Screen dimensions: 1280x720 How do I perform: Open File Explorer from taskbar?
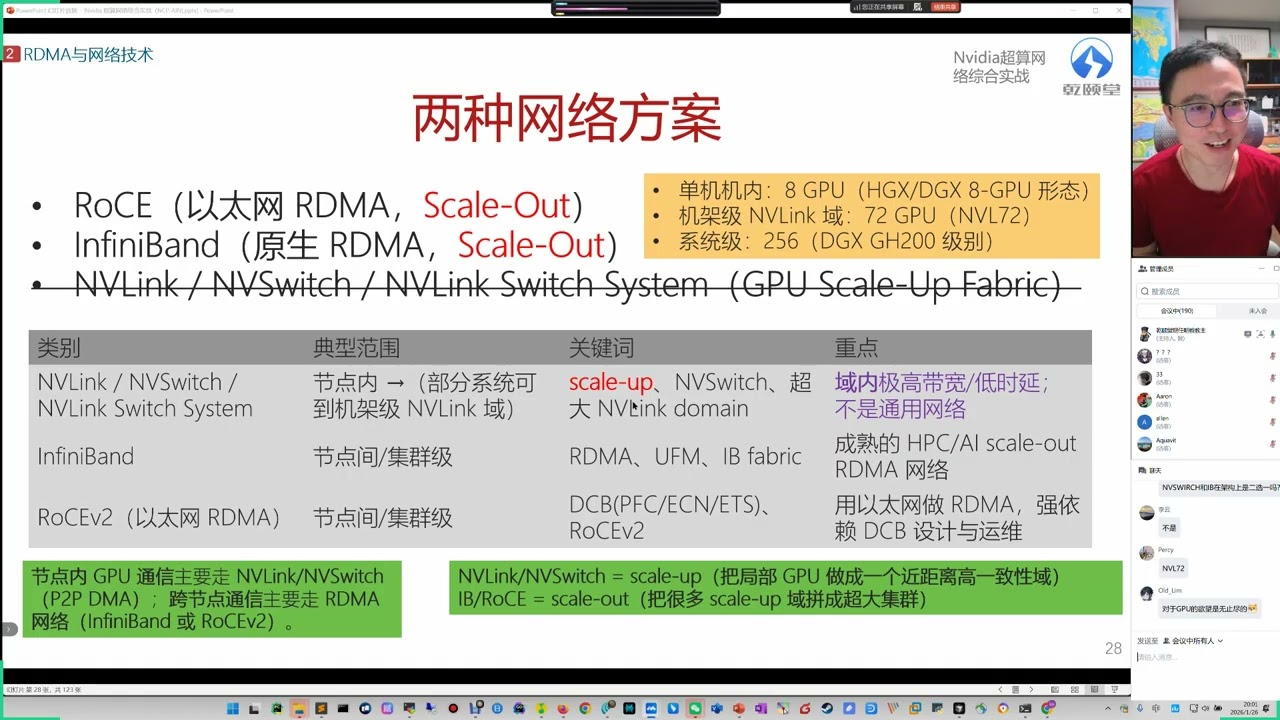click(299, 708)
